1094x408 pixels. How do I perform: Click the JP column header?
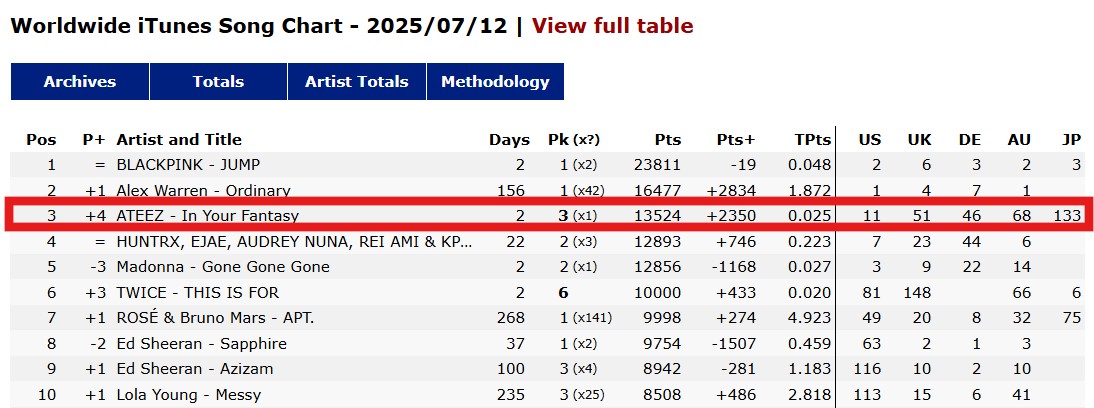click(1072, 139)
